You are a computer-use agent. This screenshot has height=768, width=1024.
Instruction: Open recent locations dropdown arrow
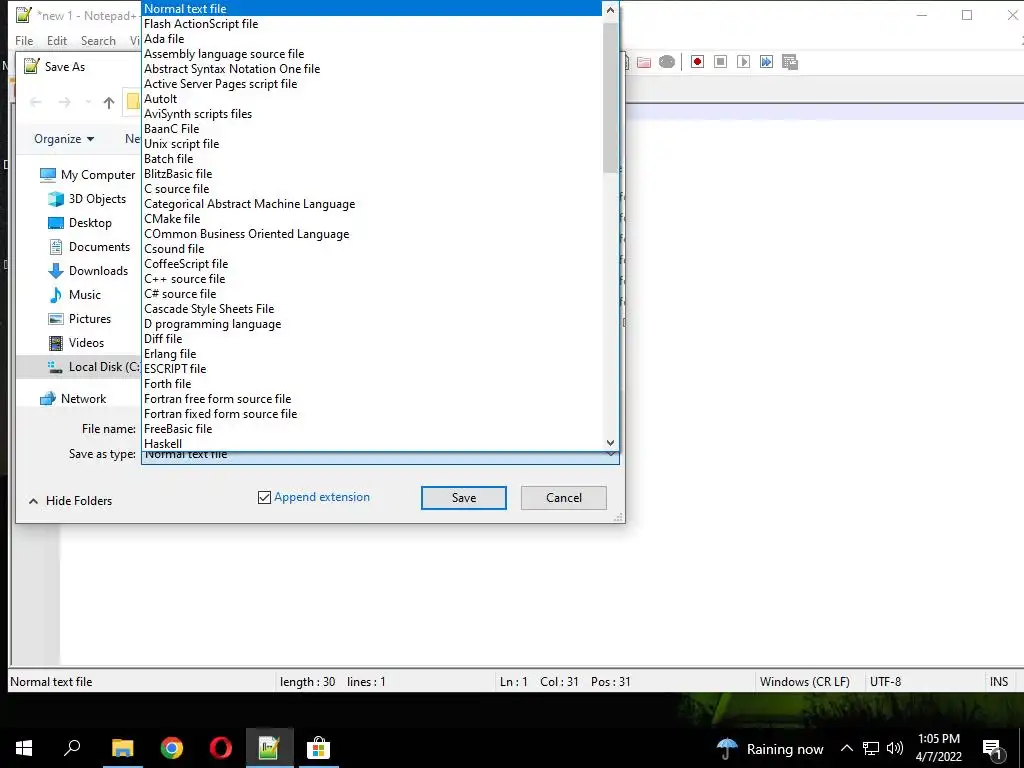tap(88, 103)
